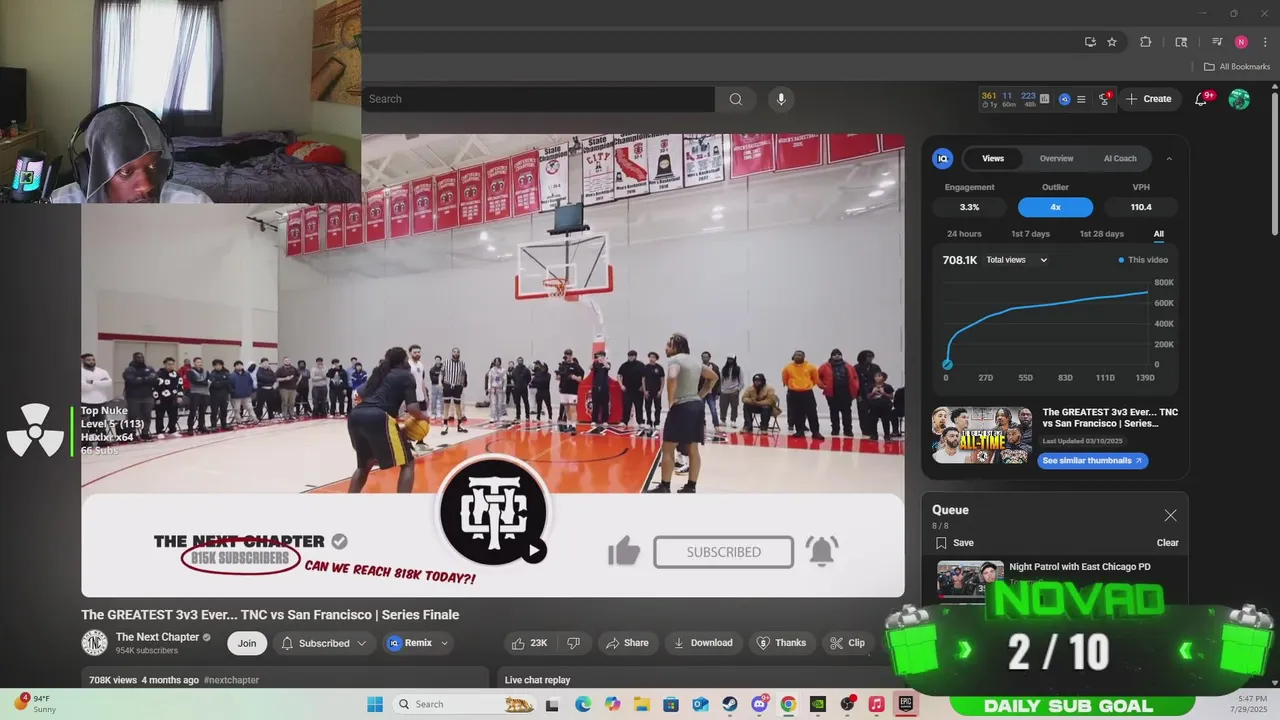
Task: Click The Next Chapter channel name
Action: tap(157, 637)
